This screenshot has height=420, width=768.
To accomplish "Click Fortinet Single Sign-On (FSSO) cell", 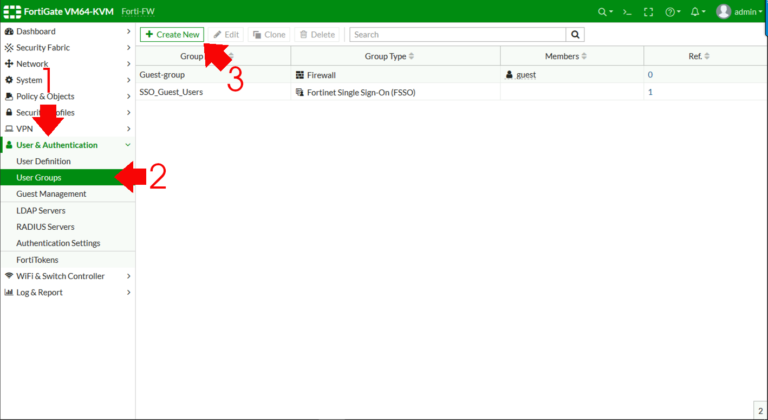I will pos(361,92).
